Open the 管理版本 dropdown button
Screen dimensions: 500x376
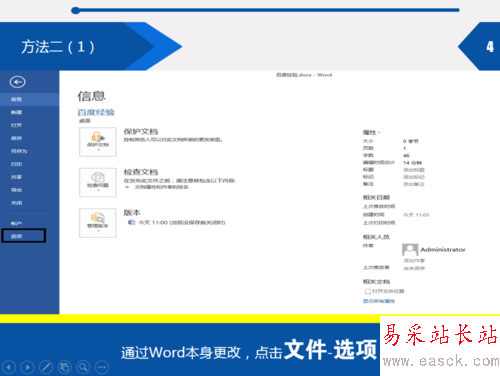click(x=98, y=223)
